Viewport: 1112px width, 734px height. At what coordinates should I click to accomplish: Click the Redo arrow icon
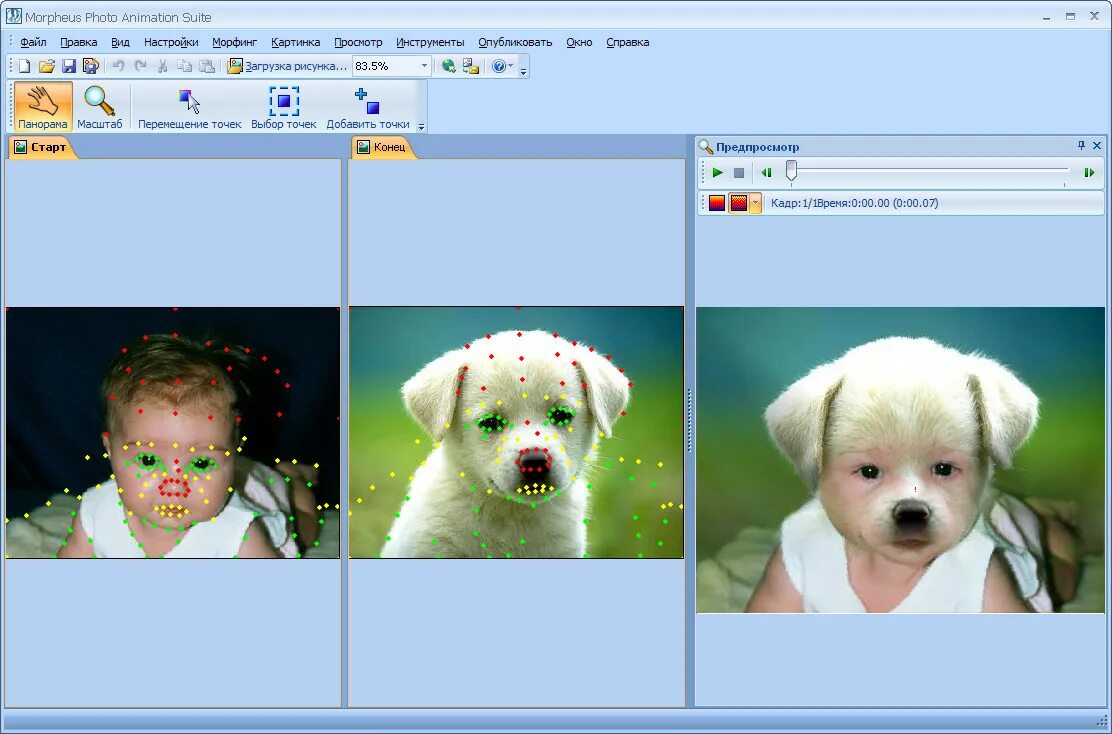(x=140, y=66)
